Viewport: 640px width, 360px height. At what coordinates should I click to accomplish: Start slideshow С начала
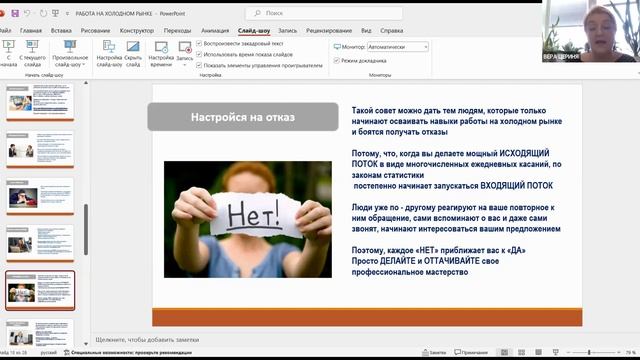coord(9,53)
